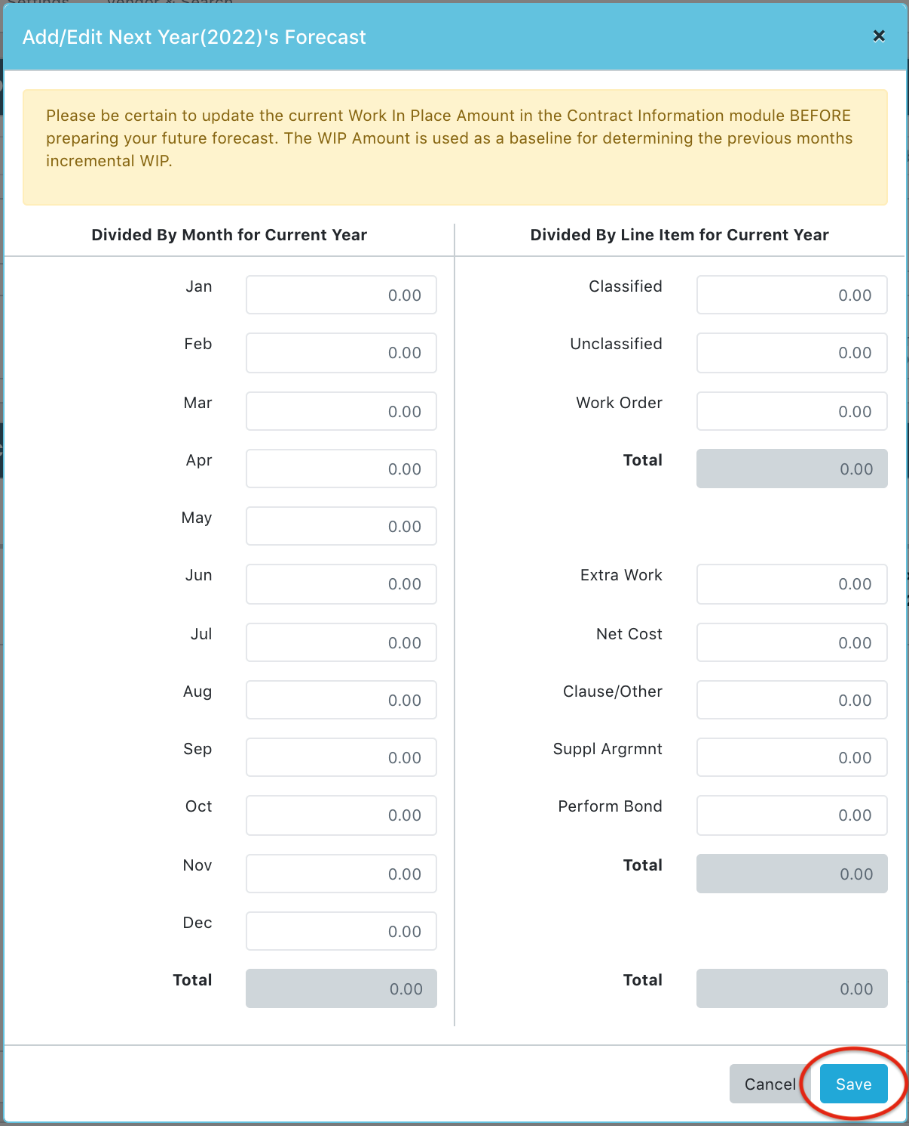909x1126 pixels.
Task: Select the Suppl Argrmnt field
Action: click(792, 757)
